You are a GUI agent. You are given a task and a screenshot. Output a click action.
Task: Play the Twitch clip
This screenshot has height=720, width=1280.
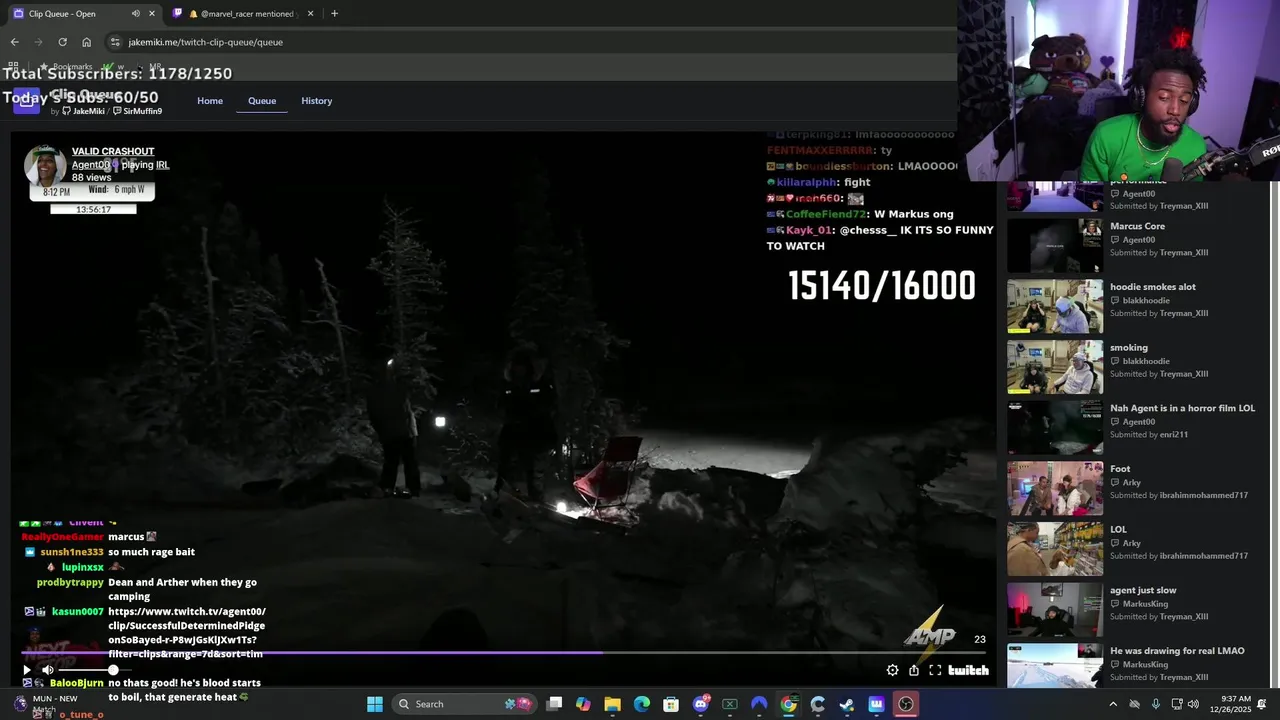click(x=27, y=670)
